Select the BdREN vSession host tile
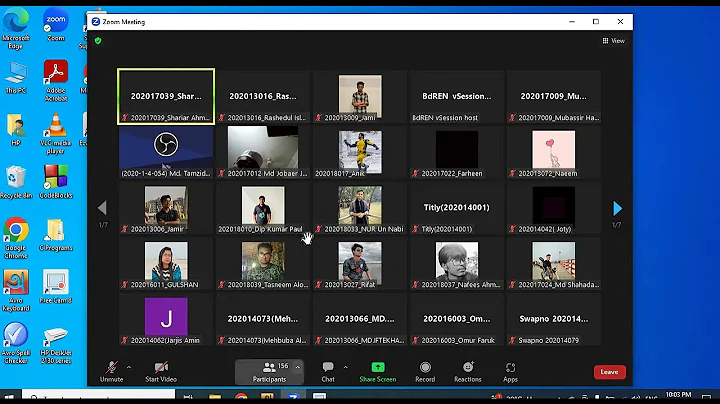Image resolution: width=720 pixels, height=404 pixels. [456, 96]
